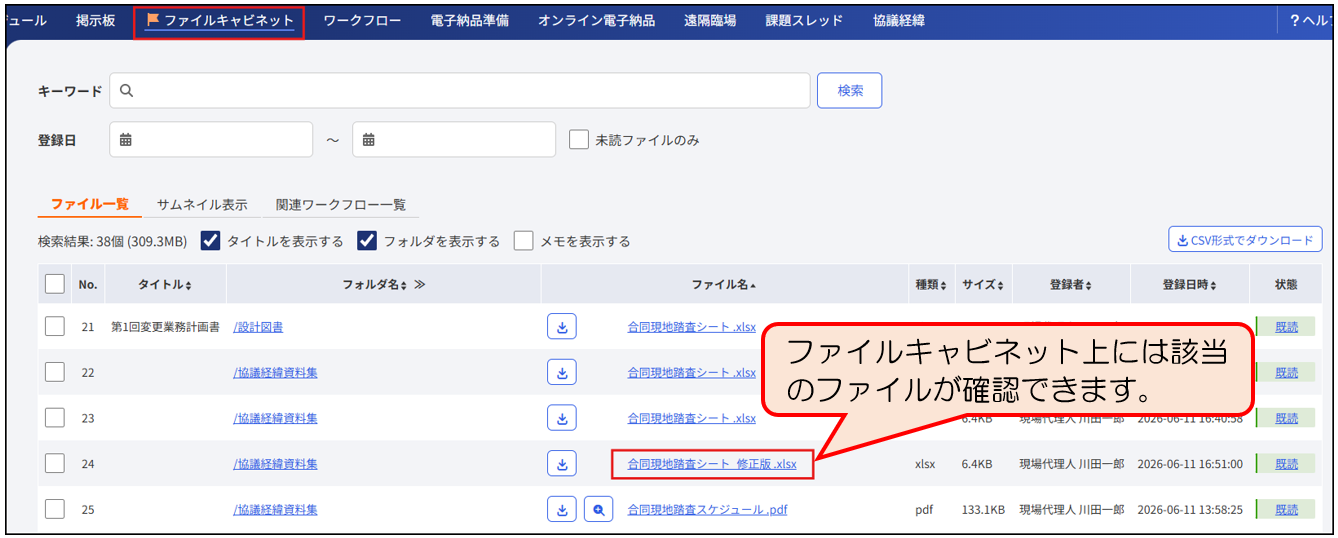
Task: Click 2026-06-11 16:51:00 timestamp
Action: click(1192, 464)
